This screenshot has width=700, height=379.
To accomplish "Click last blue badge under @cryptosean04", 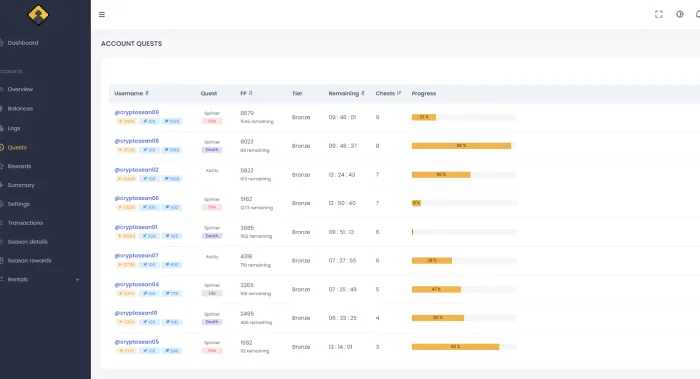I will (x=171, y=293).
